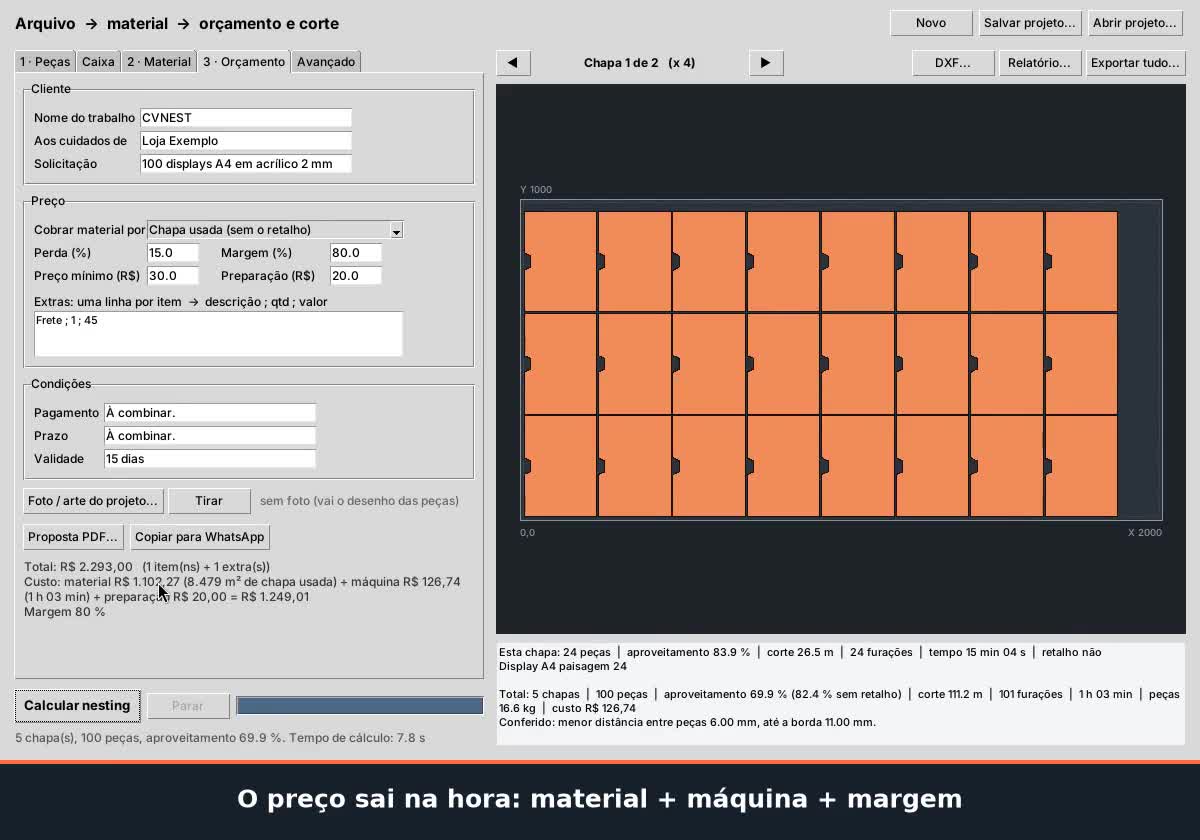Image resolution: width=1200 pixels, height=840 pixels.
Task: Switch to the '1 · Peças' tab
Action: pyautogui.click(x=45, y=62)
